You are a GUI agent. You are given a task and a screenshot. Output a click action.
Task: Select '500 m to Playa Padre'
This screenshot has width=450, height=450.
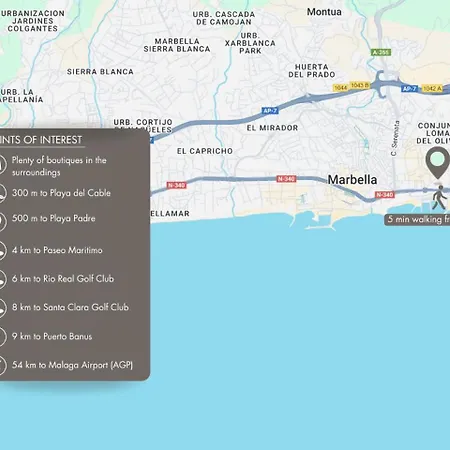click(x=54, y=218)
